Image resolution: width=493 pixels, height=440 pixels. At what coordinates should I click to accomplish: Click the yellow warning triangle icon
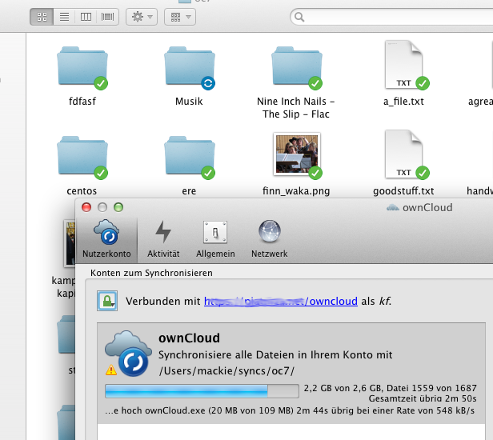pyautogui.click(x=111, y=370)
